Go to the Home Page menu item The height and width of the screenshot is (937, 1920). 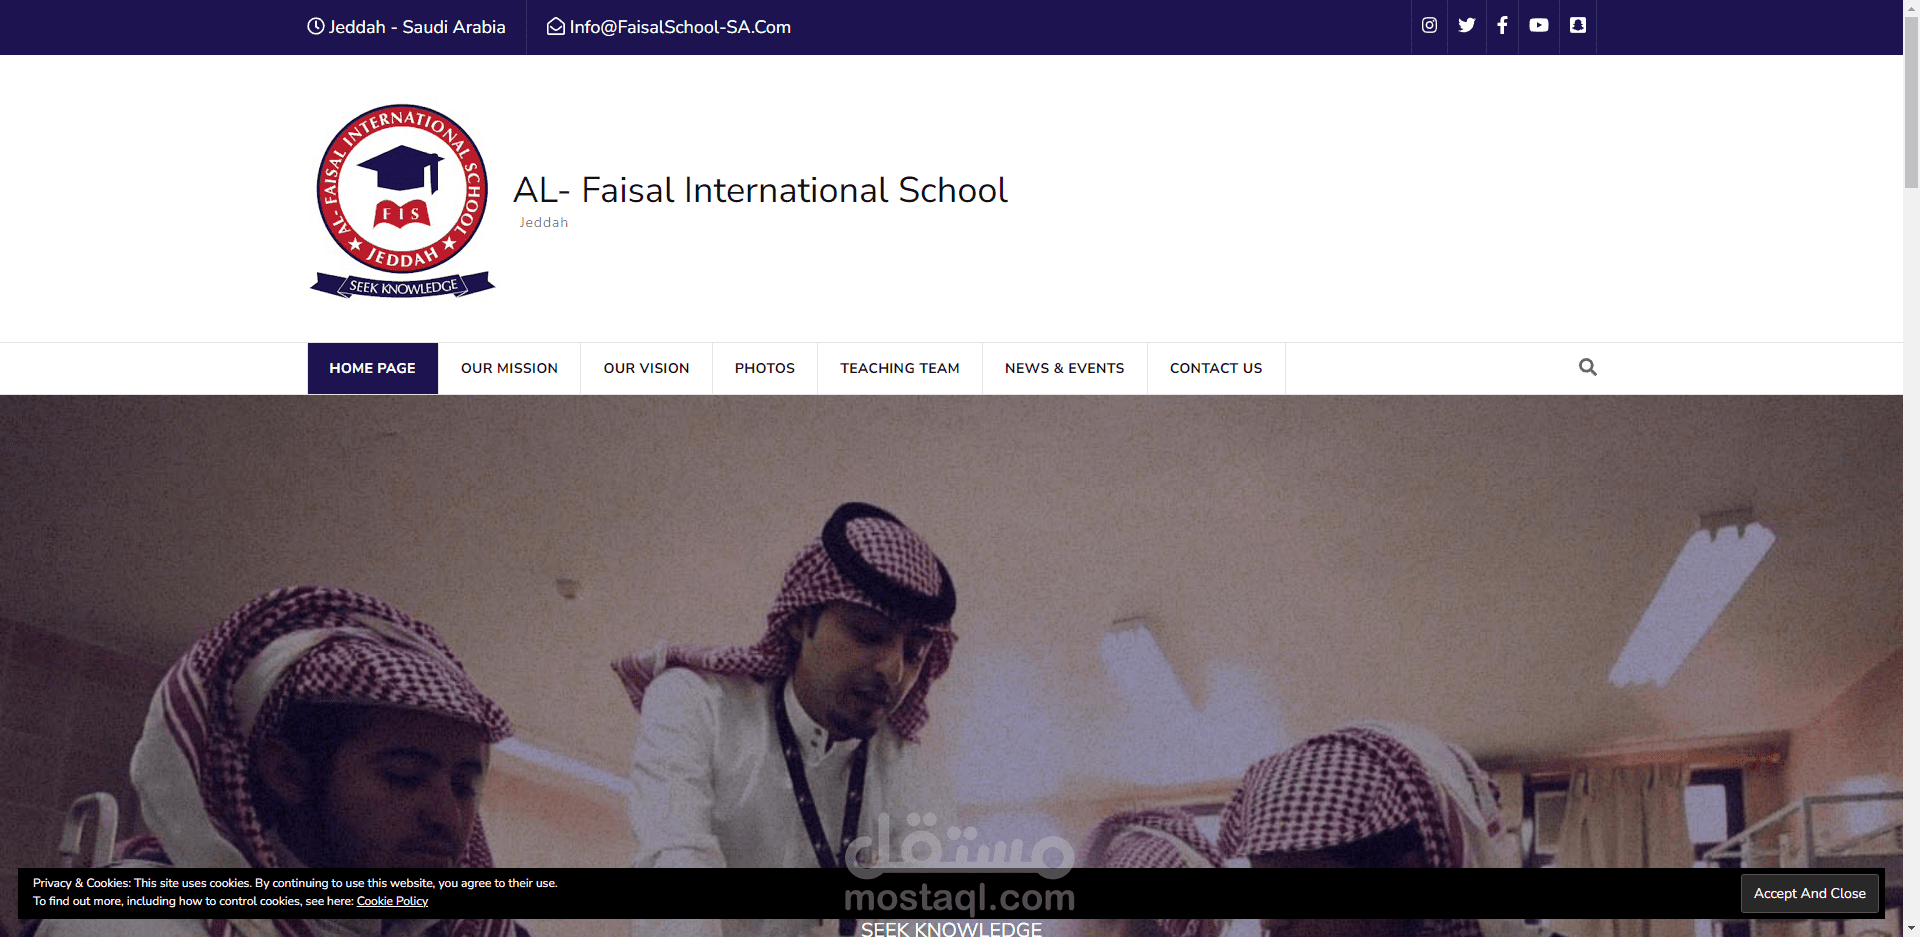click(x=373, y=368)
